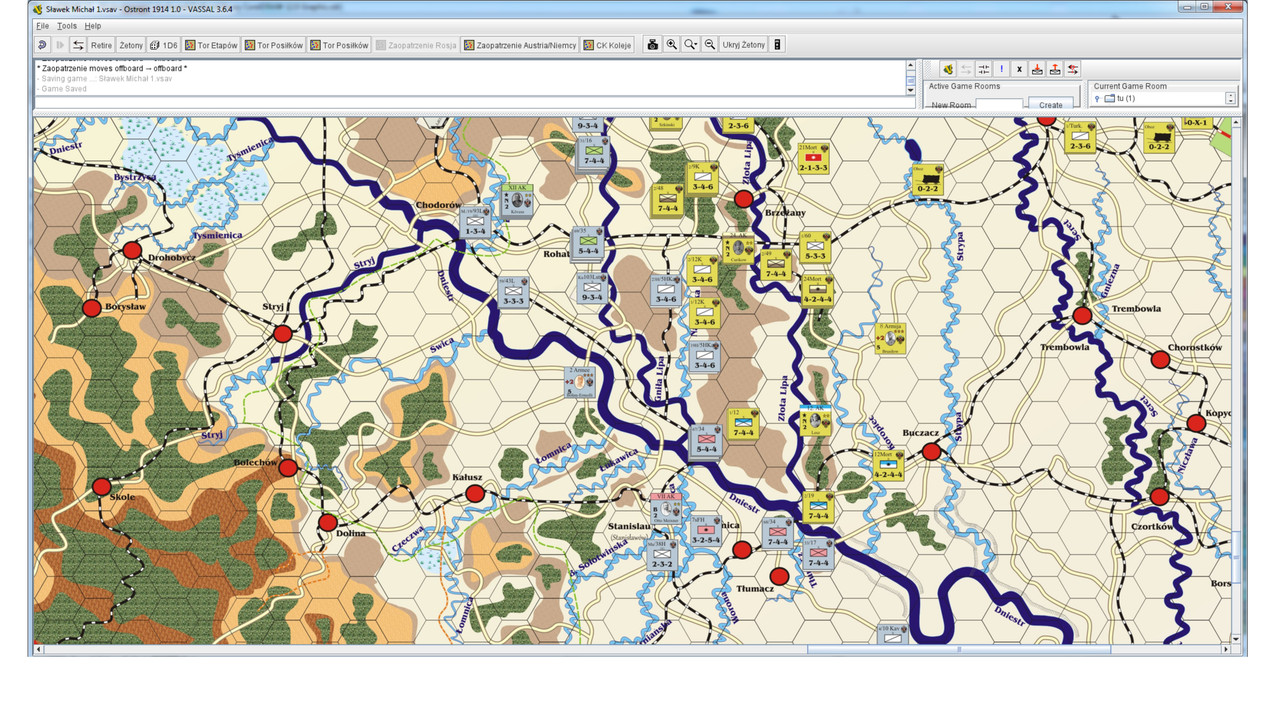
Task: Click the VASSAL server connect icon
Action: (x=948, y=69)
